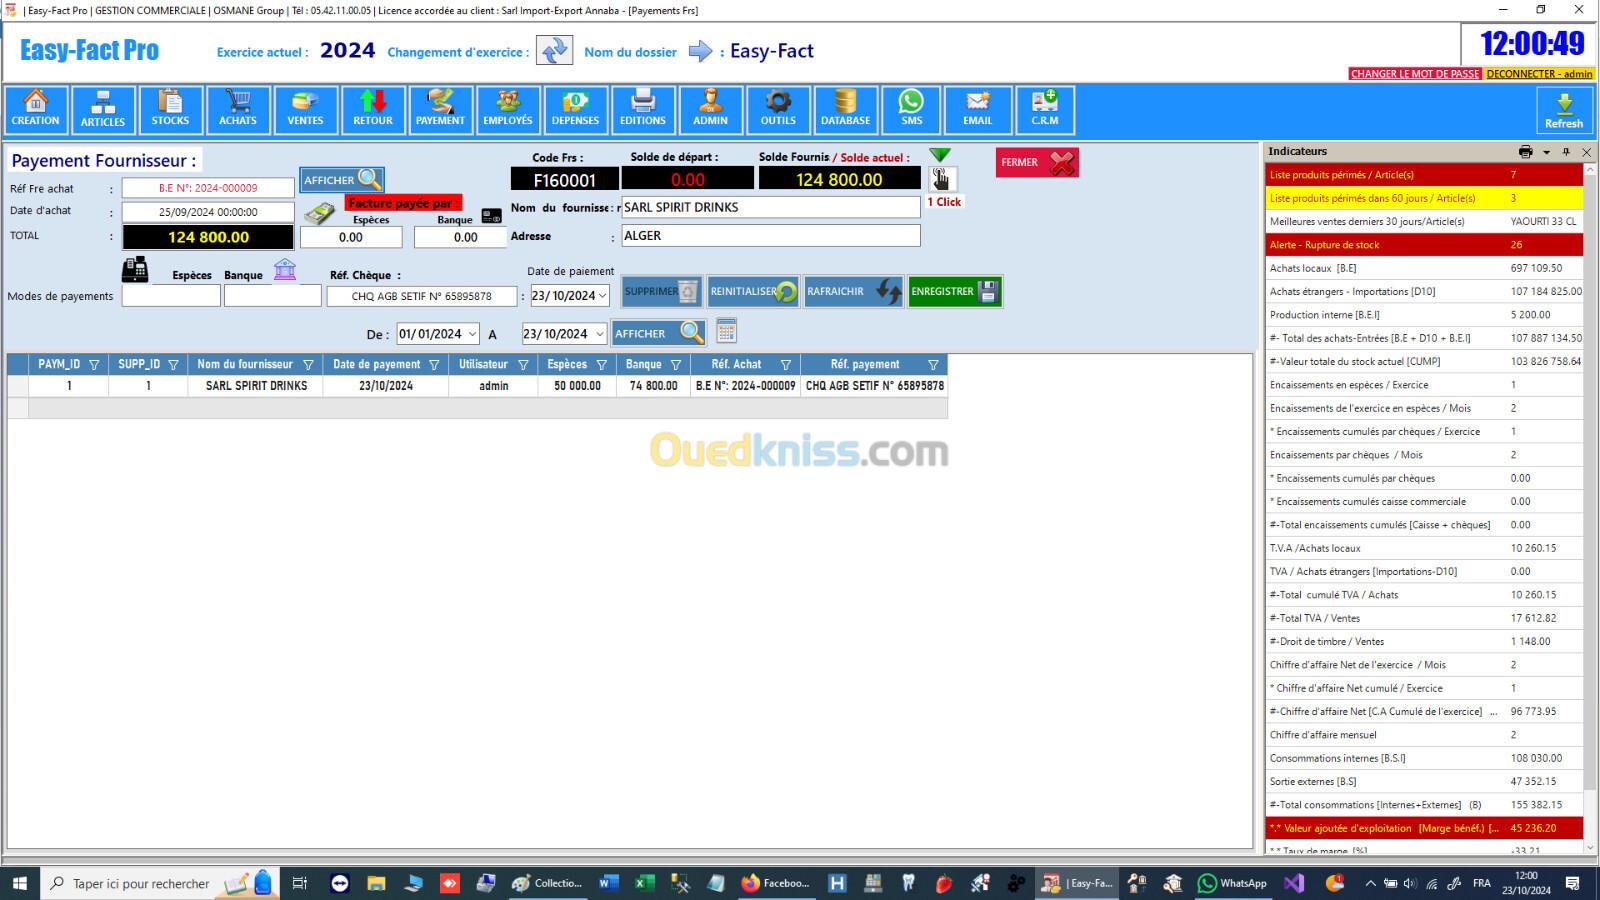Open the Date de paiement dropdown
The width and height of the screenshot is (1600, 900).
point(602,296)
